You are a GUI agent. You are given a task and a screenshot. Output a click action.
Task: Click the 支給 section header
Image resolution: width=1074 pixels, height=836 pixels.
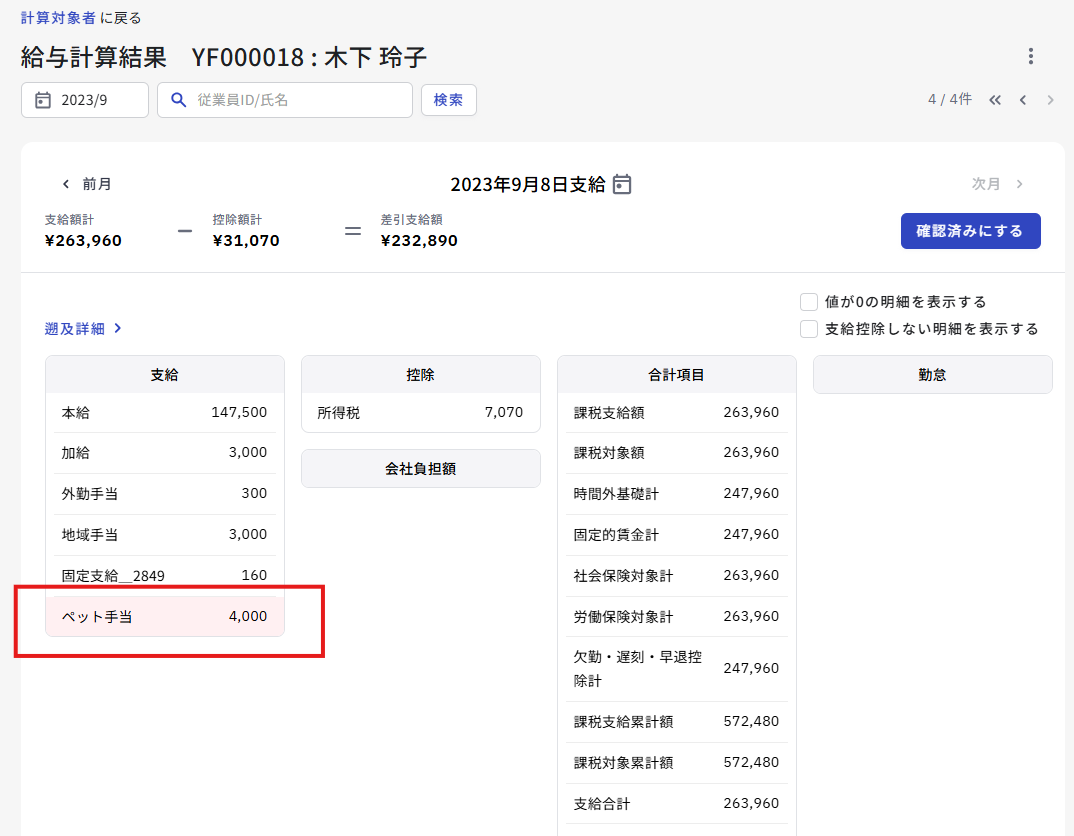(164, 375)
